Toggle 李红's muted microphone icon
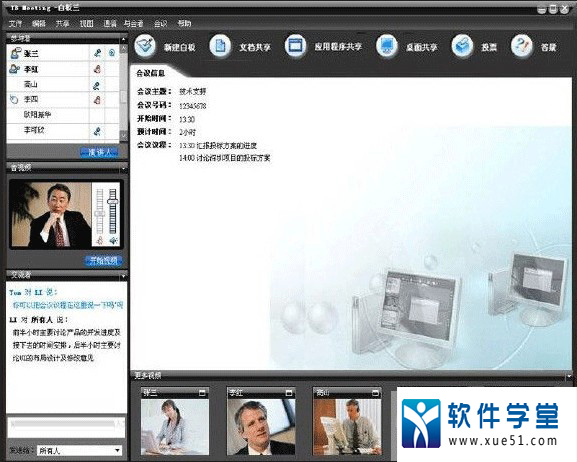The image size is (577, 462). click(97, 69)
